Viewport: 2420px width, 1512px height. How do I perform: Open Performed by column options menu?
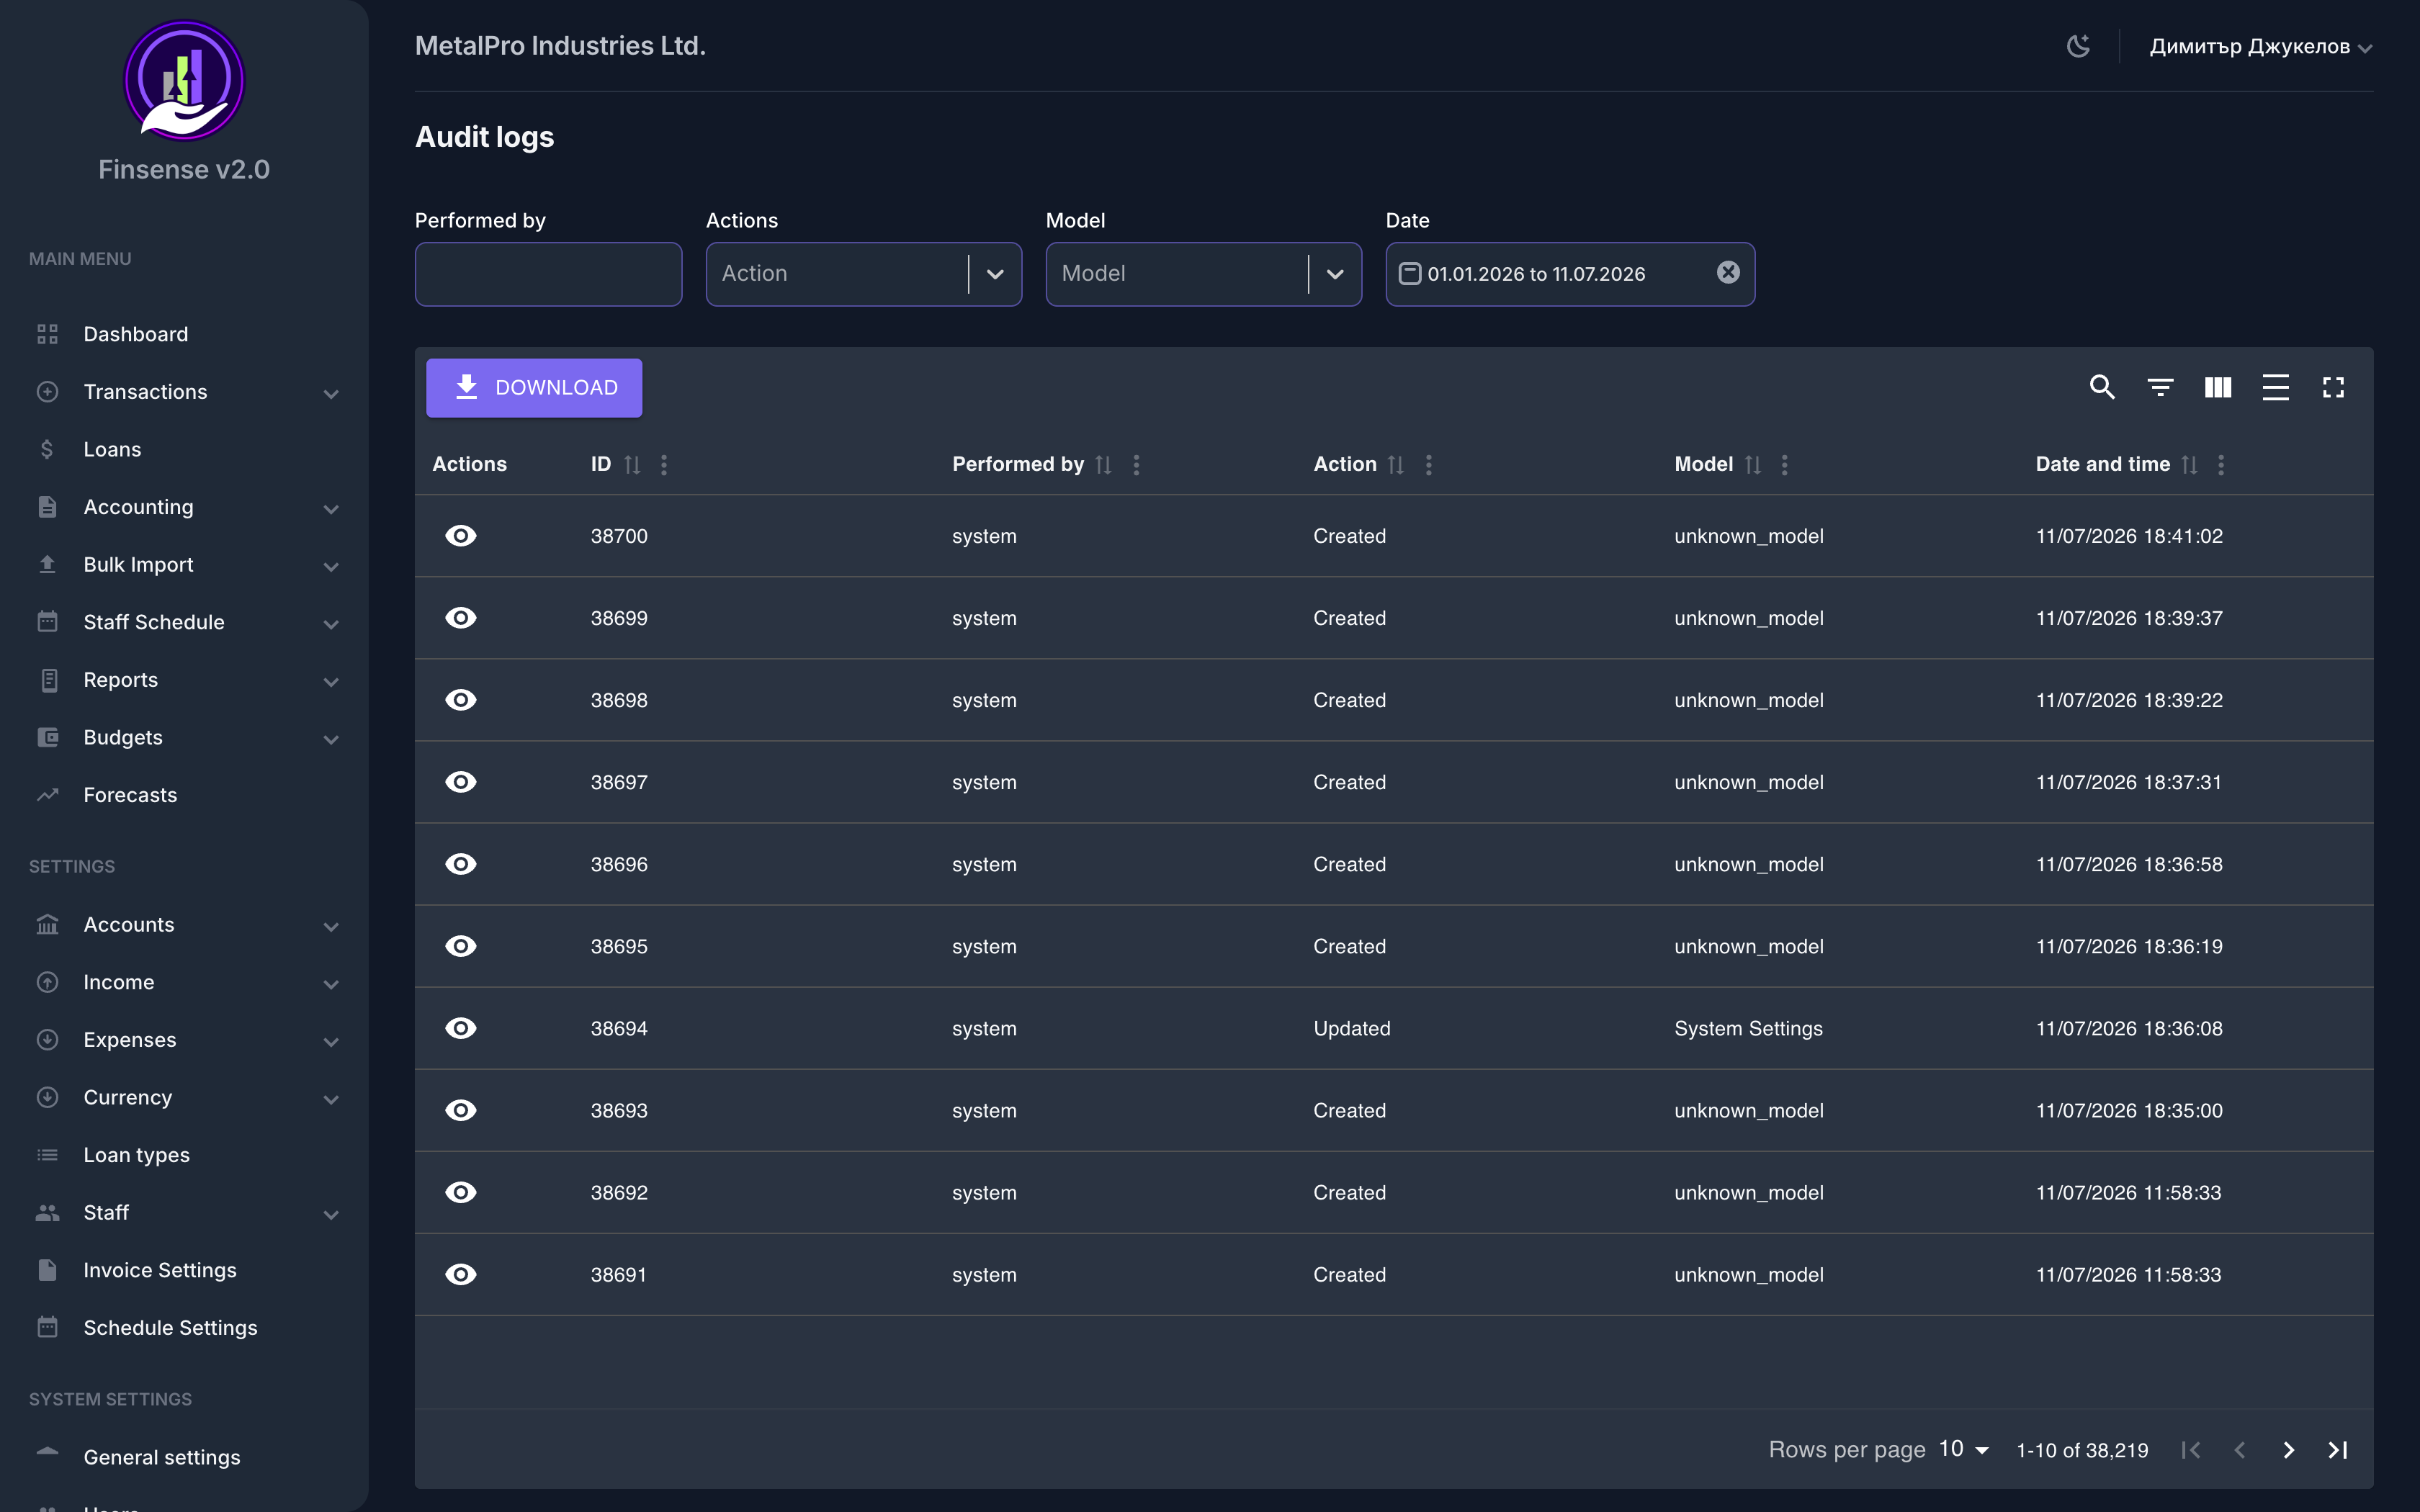coord(1136,464)
